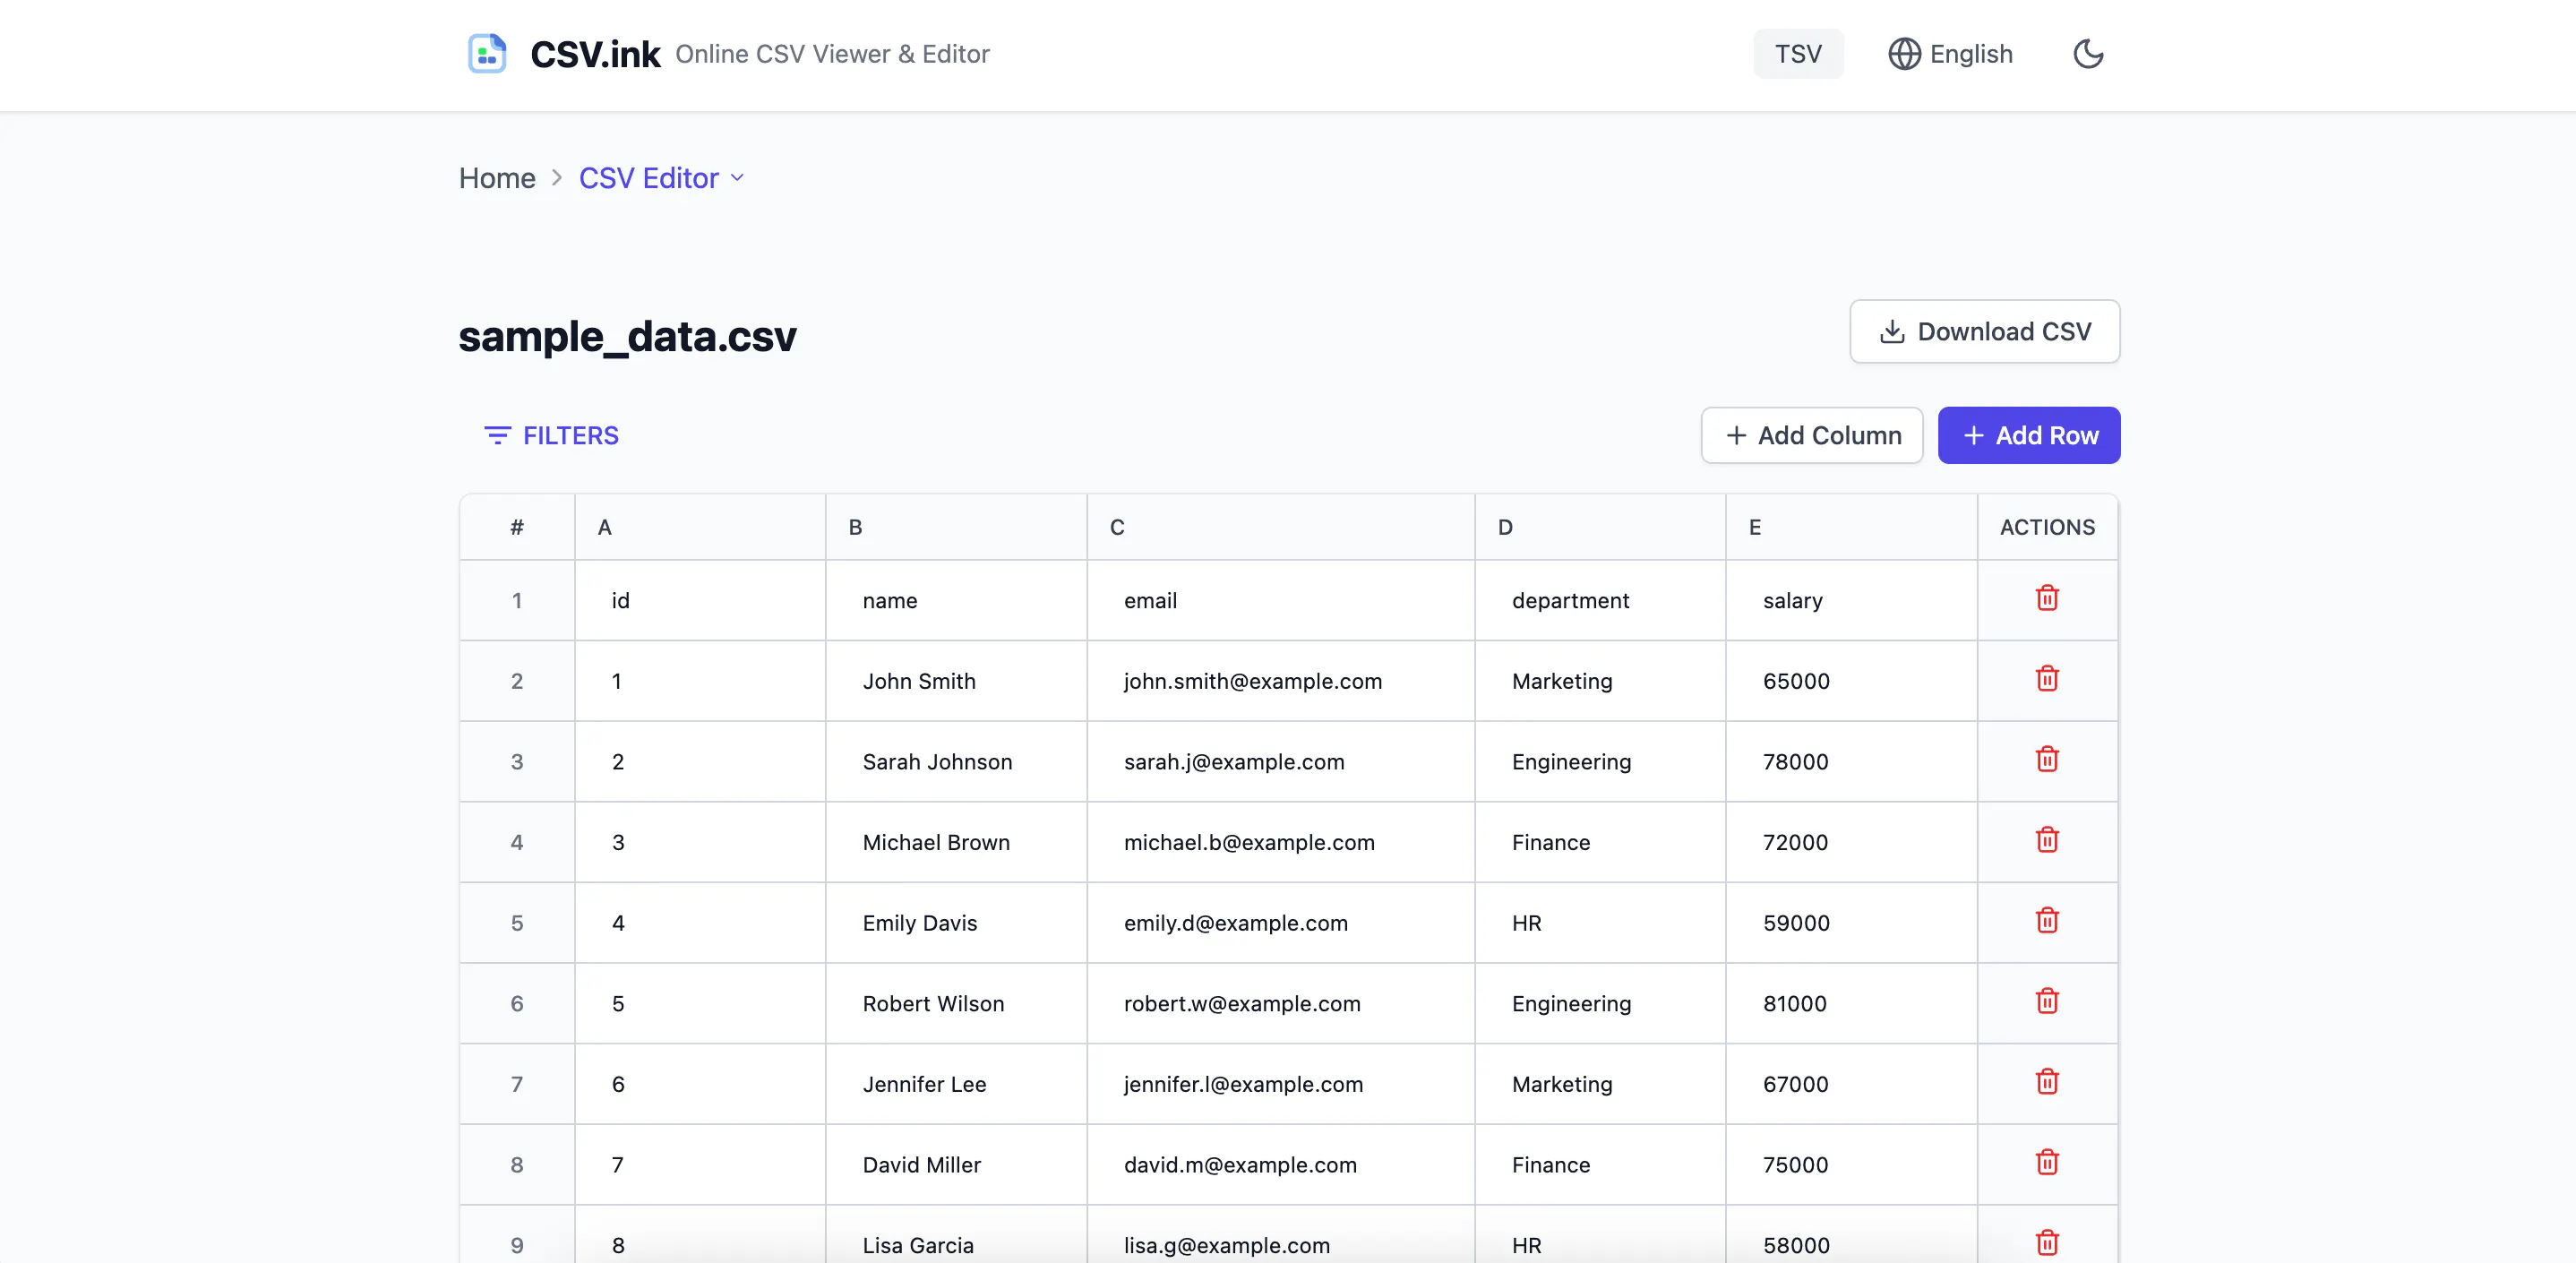Delete the John Smith row
2576x1263 pixels.
pos(2047,679)
